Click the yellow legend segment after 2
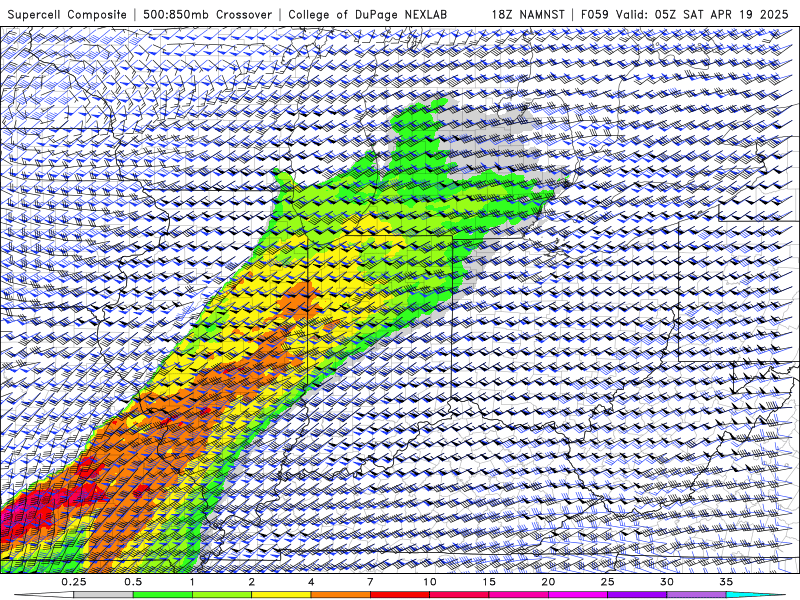 click(x=281, y=595)
